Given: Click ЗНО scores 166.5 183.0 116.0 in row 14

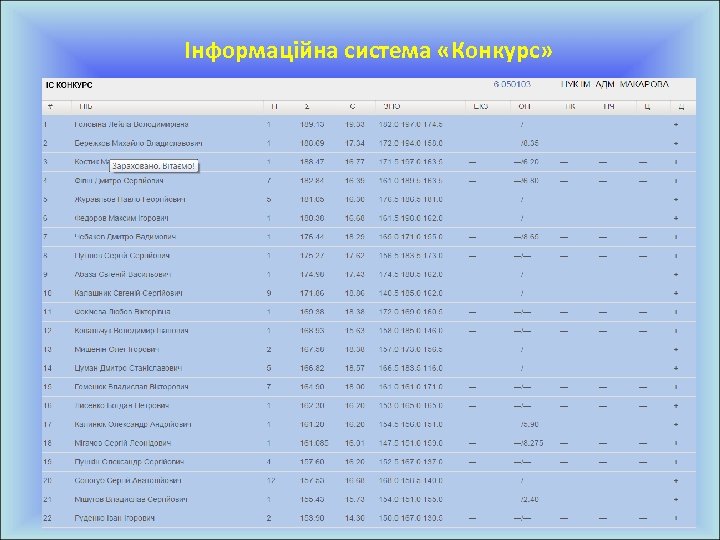Looking at the screenshot, I should [411, 368].
